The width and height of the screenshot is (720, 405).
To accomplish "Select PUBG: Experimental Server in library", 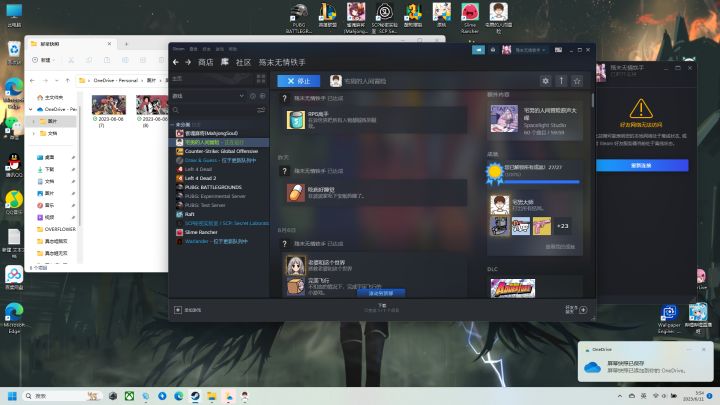I will click(215, 196).
